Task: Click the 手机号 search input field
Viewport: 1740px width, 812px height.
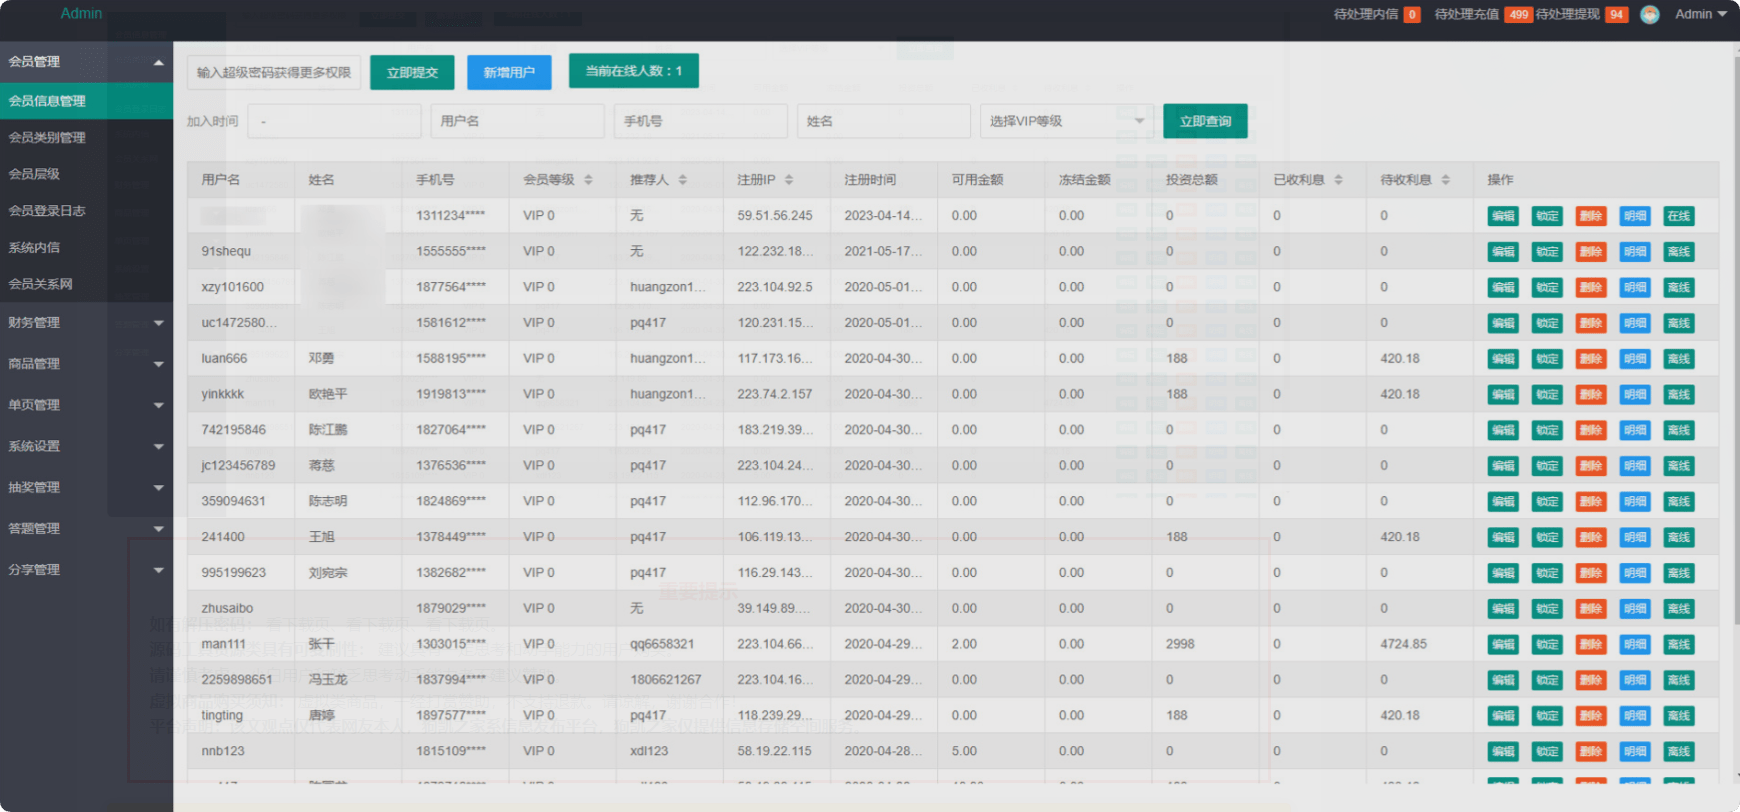Action: pyautogui.click(x=700, y=121)
